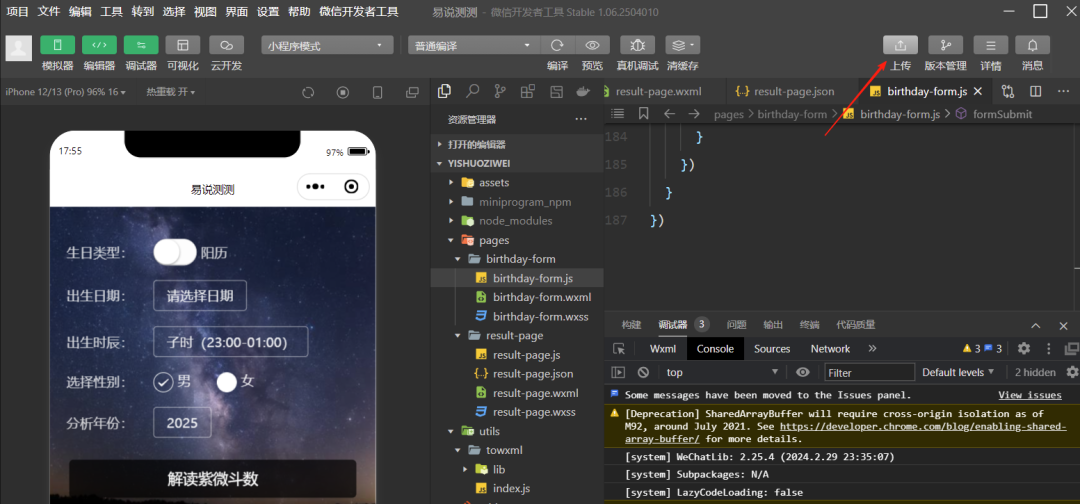Click the Compile (编译) refresh icon
This screenshot has height=504, width=1080.
click(x=557, y=45)
